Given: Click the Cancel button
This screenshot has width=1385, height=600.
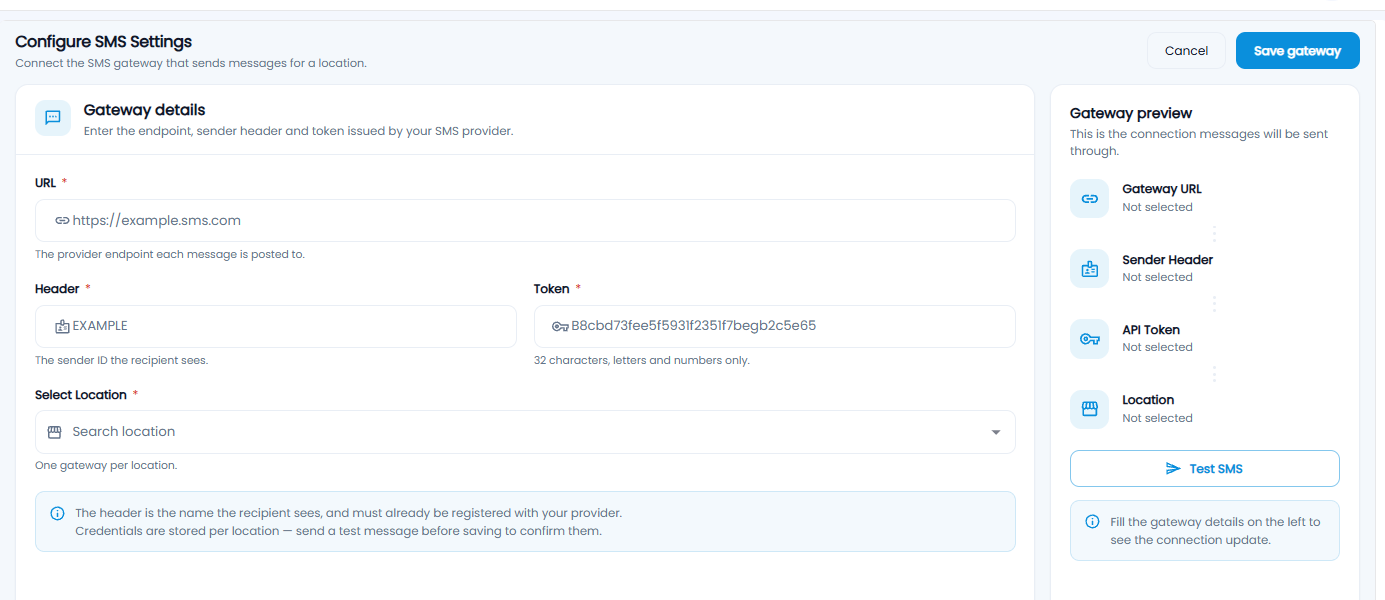Looking at the screenshot, I should click(x=1187, y=51).
